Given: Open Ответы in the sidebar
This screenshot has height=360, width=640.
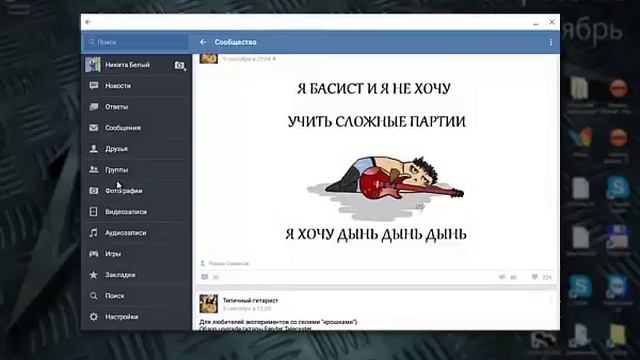Looking at the screenshot, I should [x=137, y=107].
